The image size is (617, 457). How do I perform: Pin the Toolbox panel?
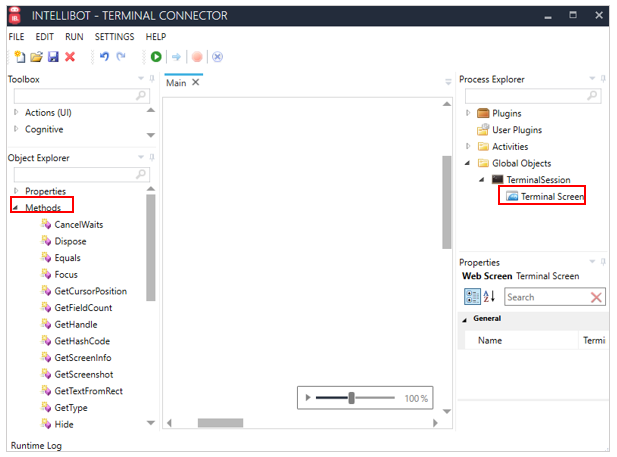click(152, 79)
